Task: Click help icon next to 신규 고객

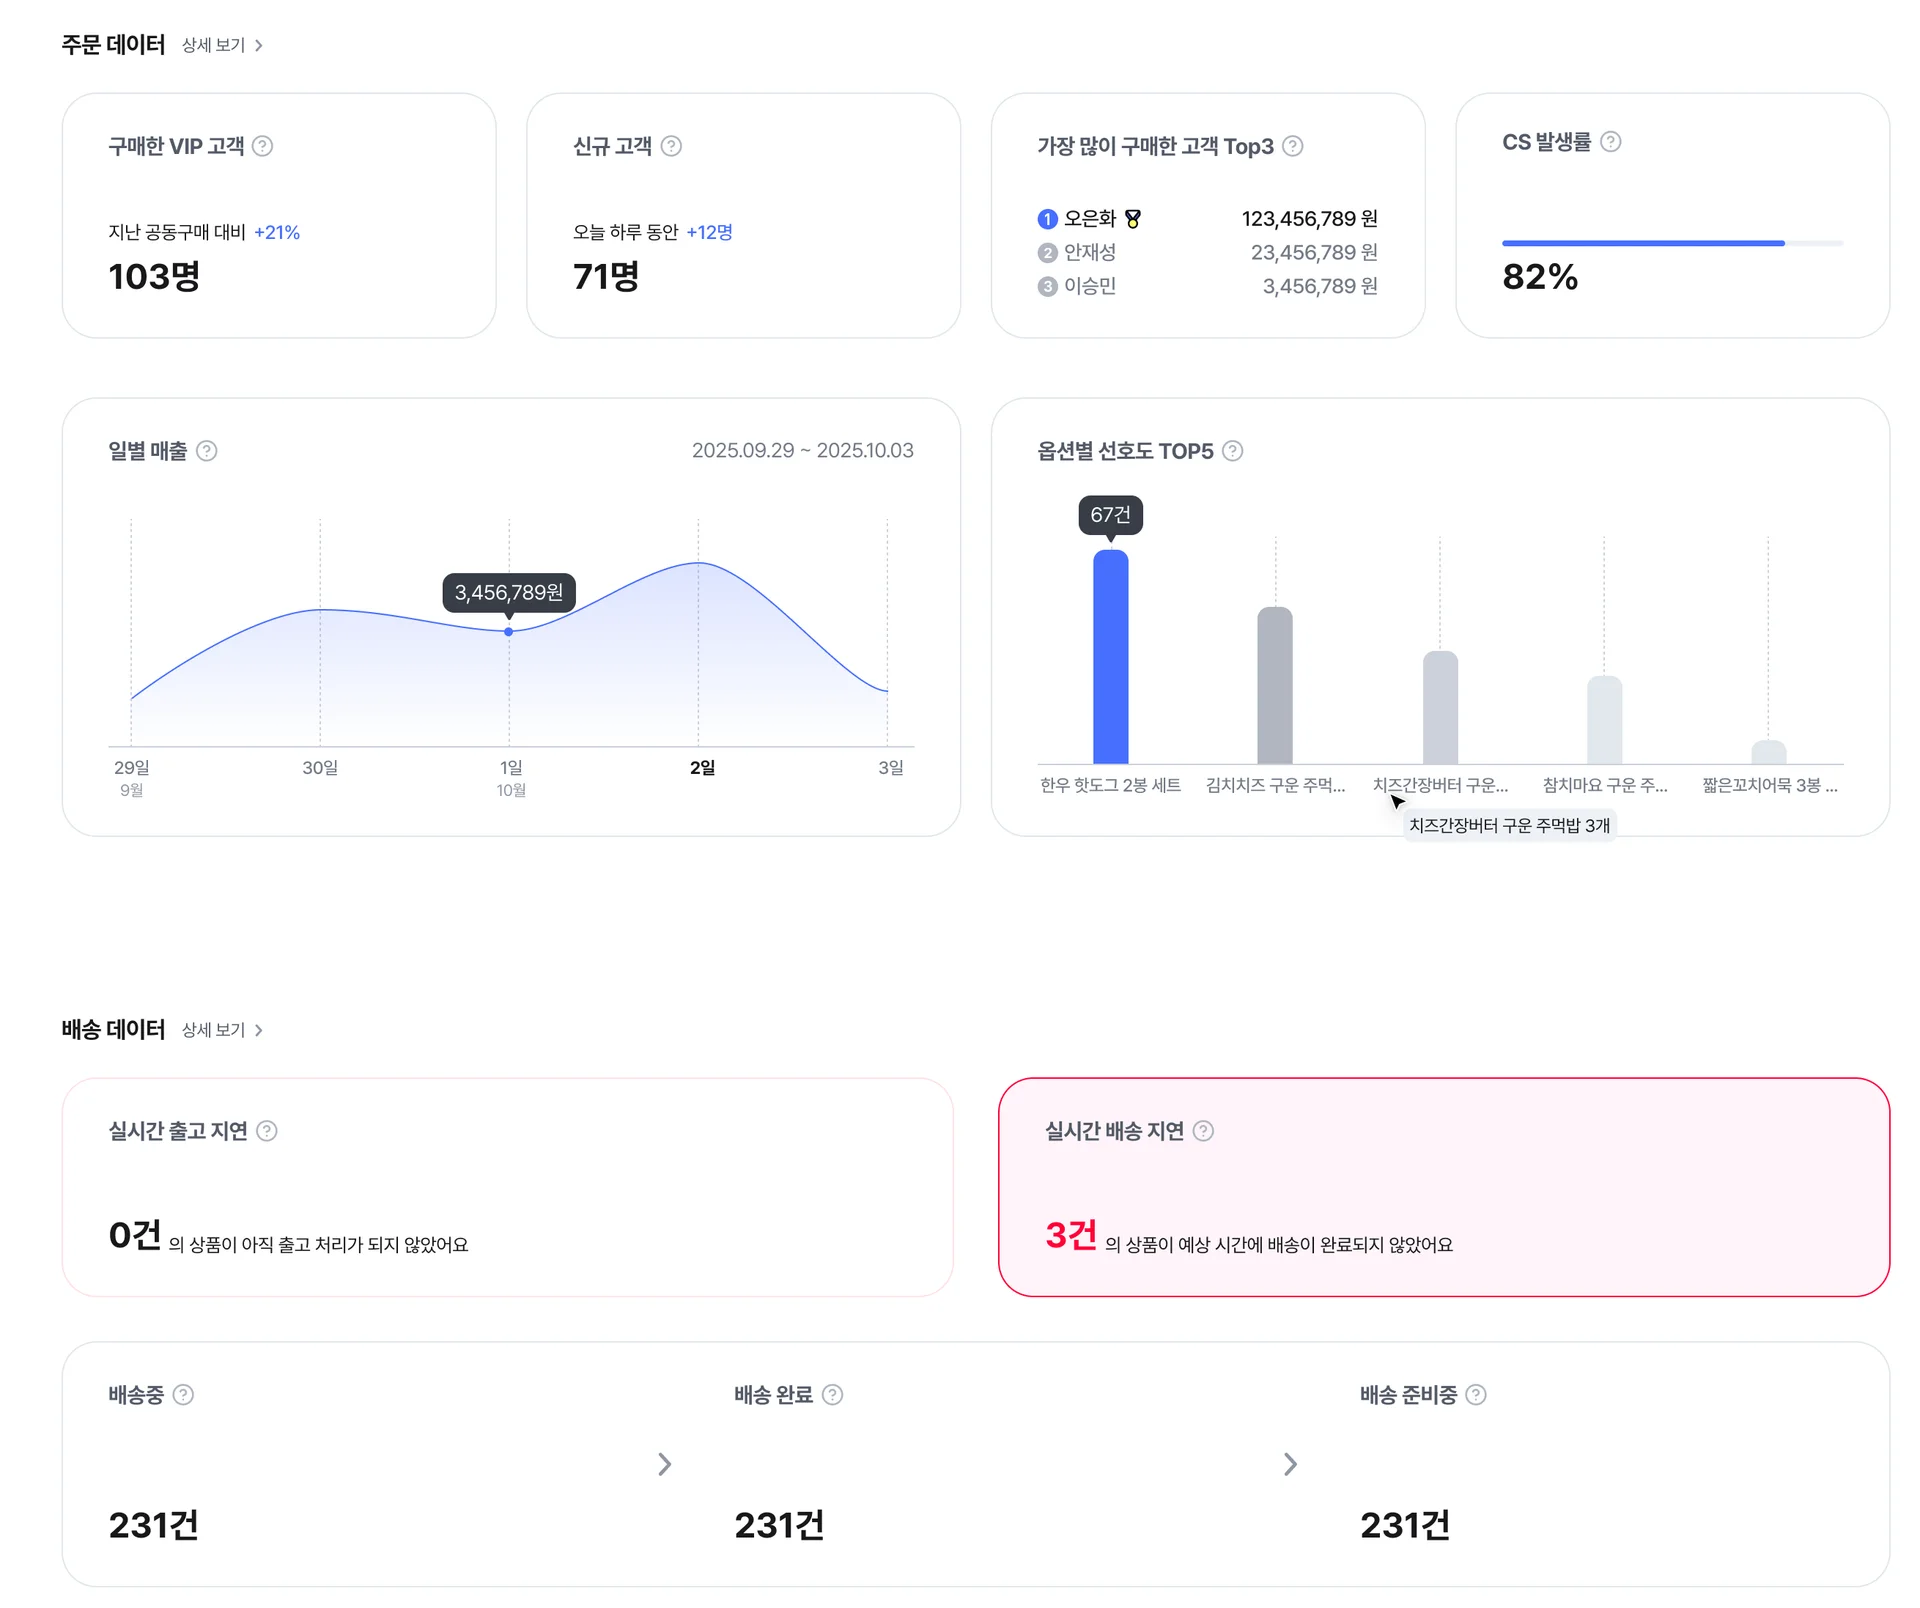Action: click(671, 146)
